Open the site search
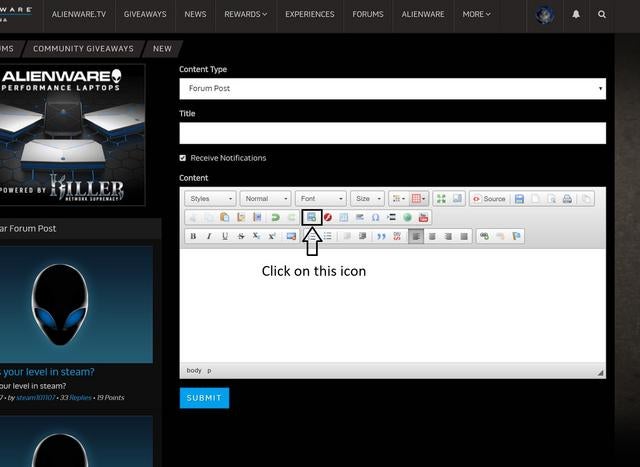Viewport: 640px width, 467px height. point(602,14)
